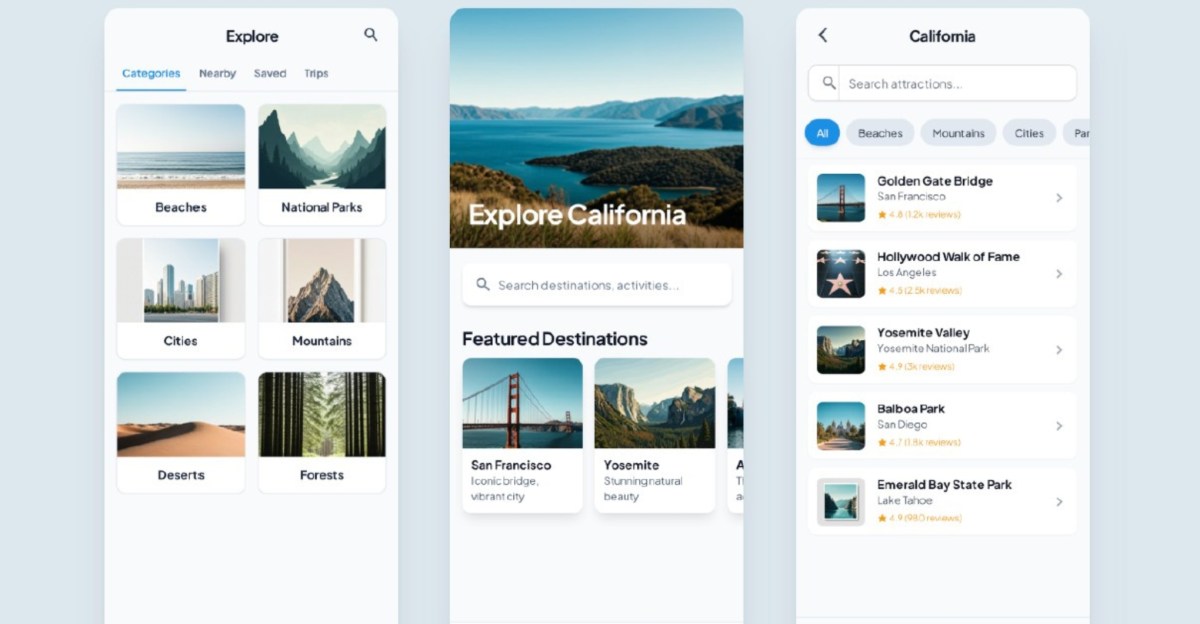Select the San Francisco featured destination card
Image resolution: width=1200 pixels, height=624 pixels.
pyautogui.click(x=522, y=435)
